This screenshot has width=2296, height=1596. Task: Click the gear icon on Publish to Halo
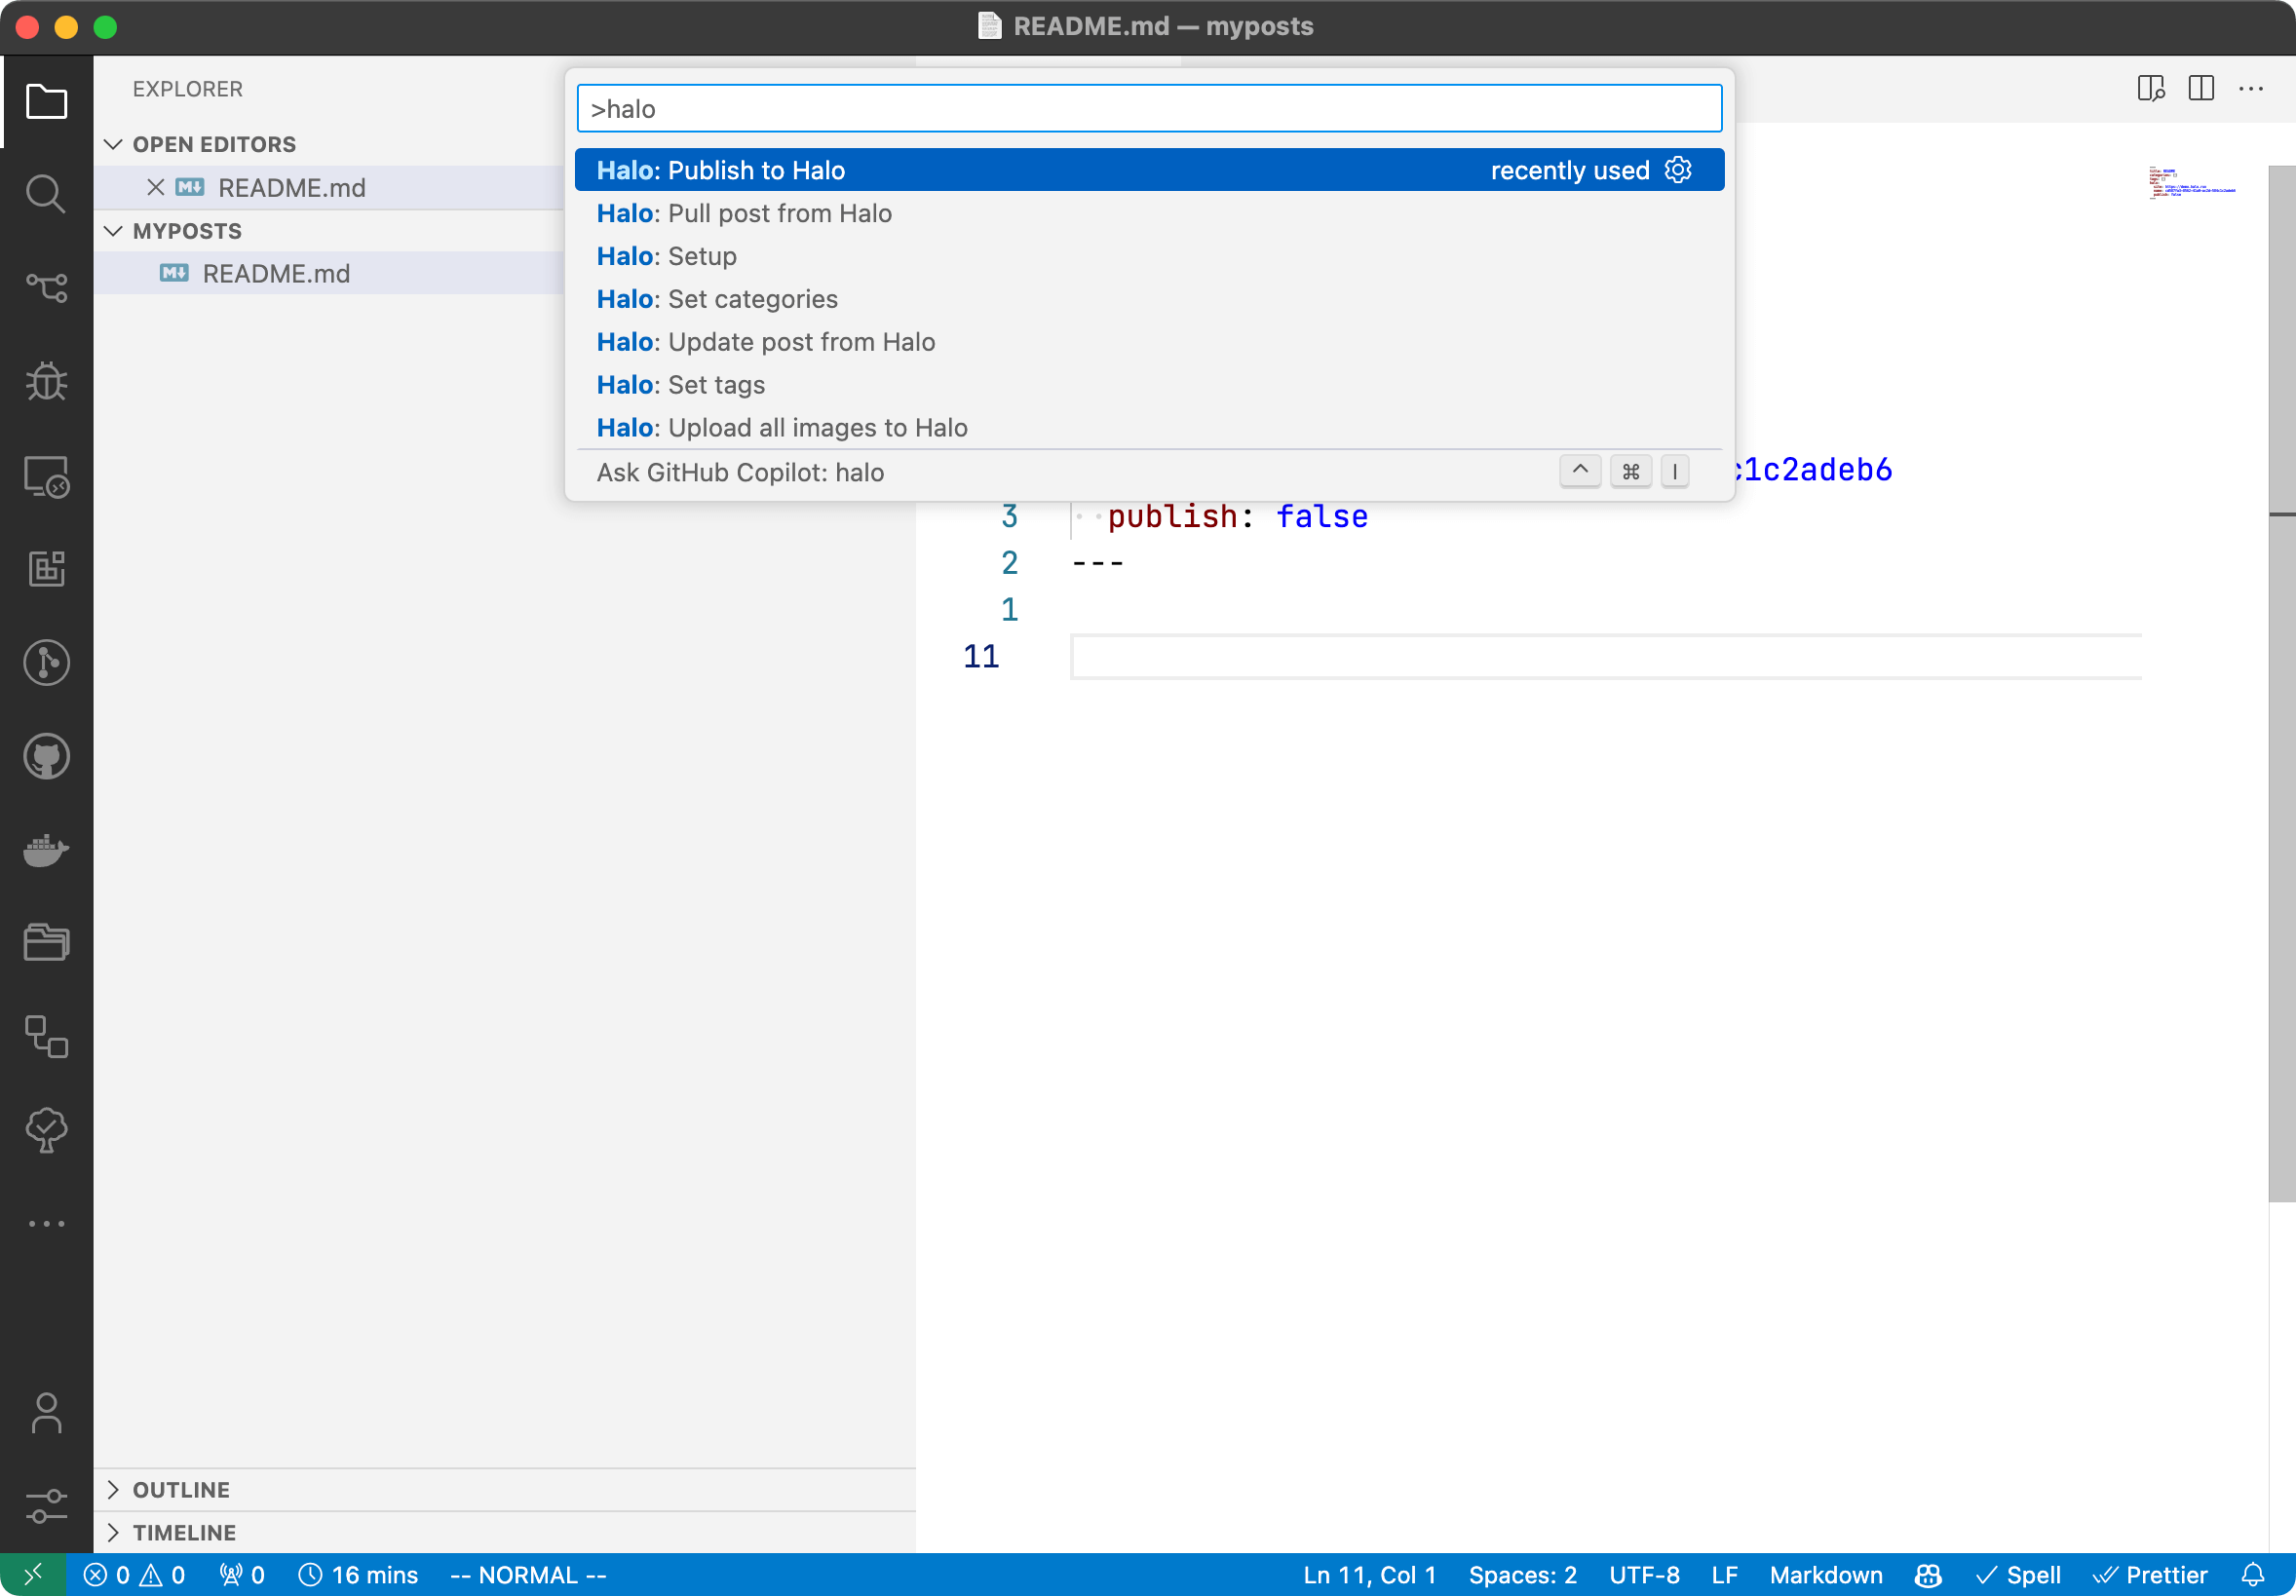pos(1679,170)
